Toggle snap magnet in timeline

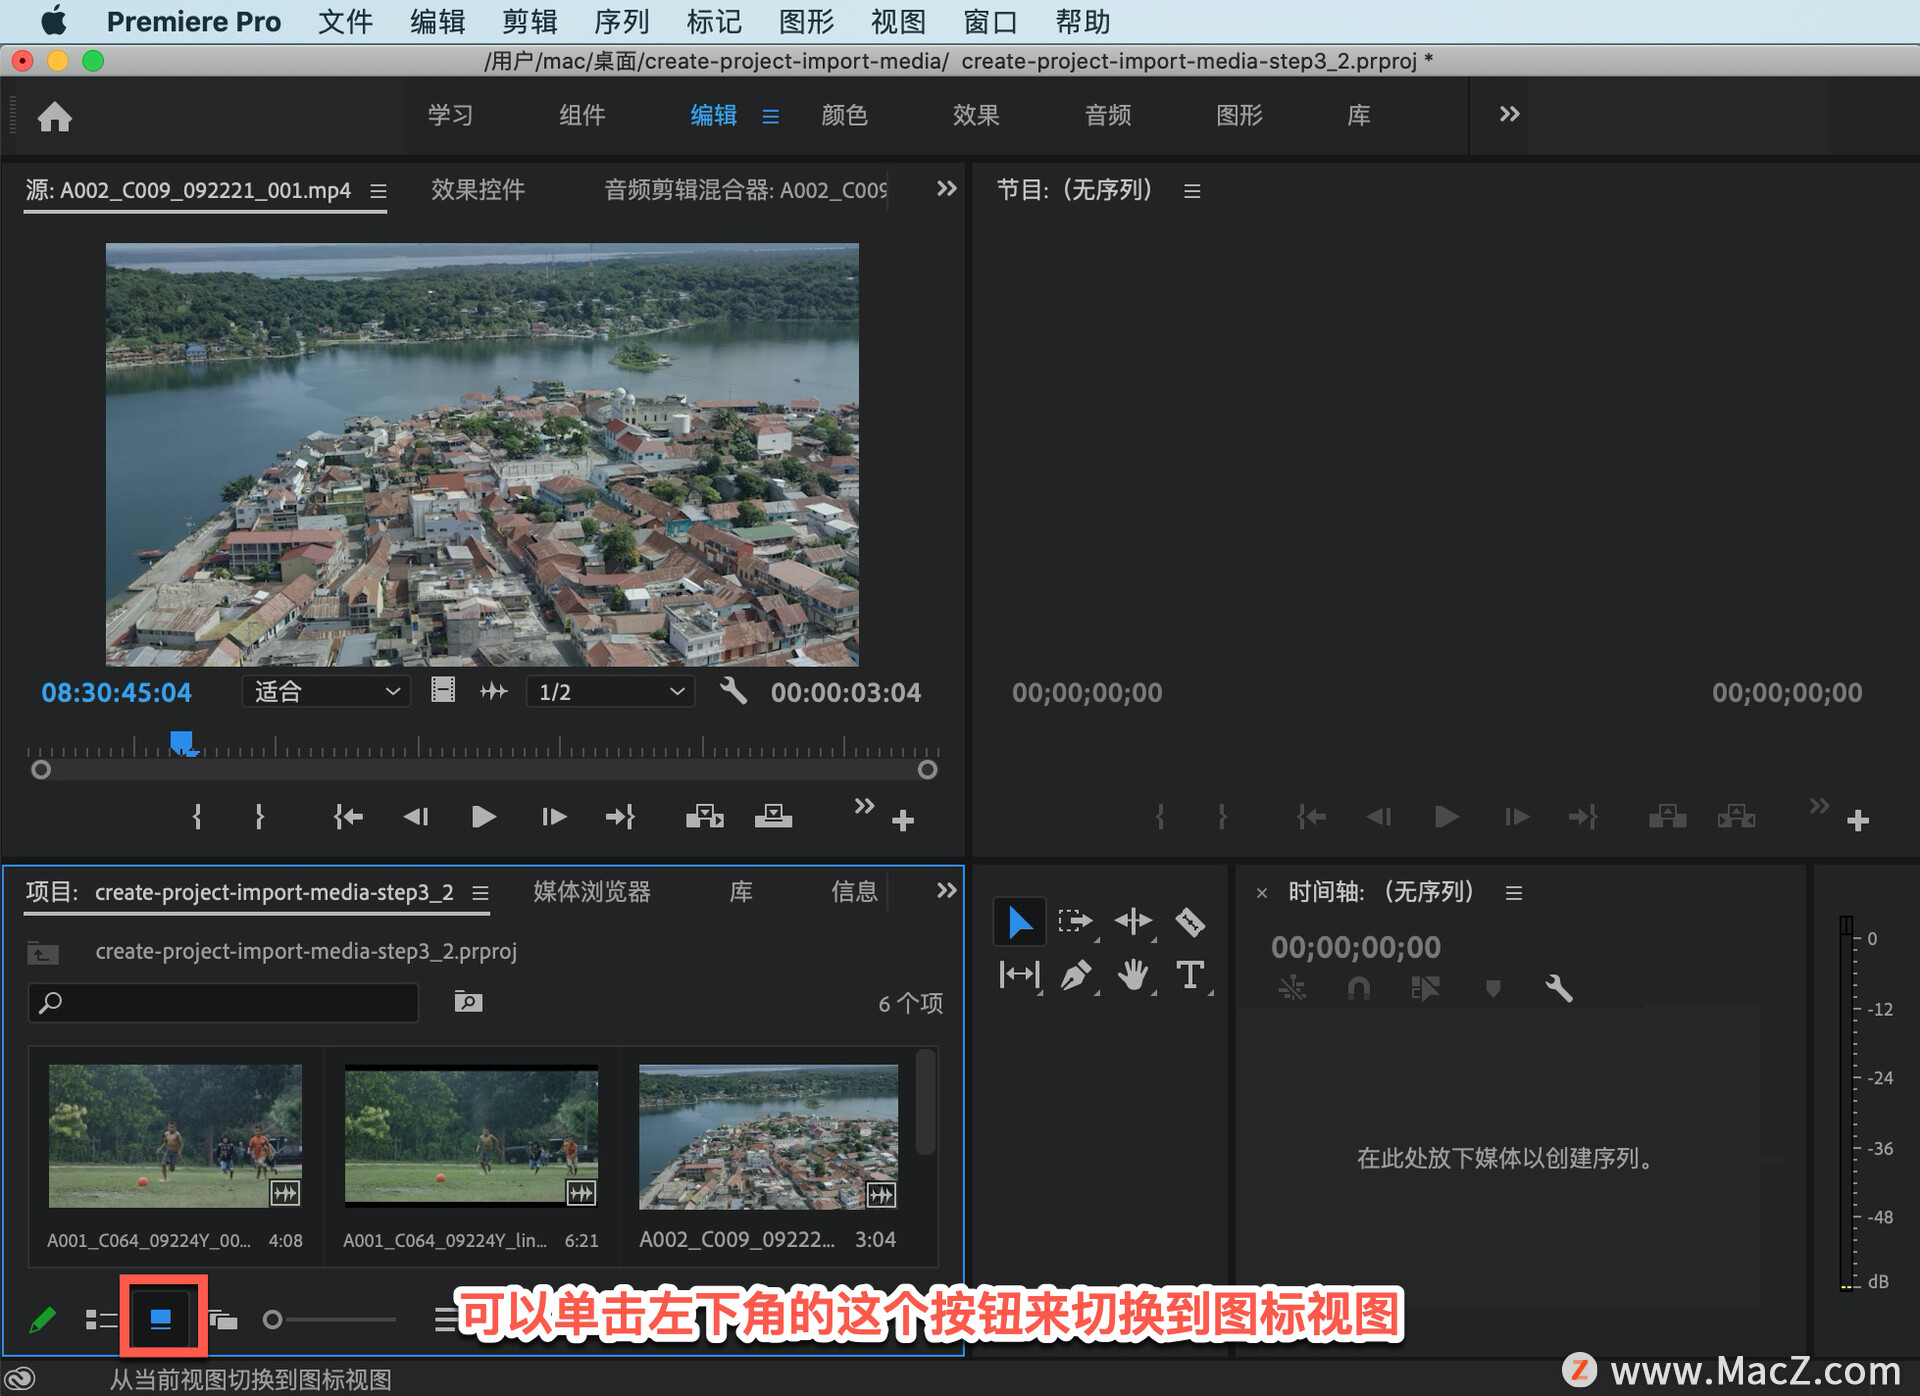tap(1358, 990)
